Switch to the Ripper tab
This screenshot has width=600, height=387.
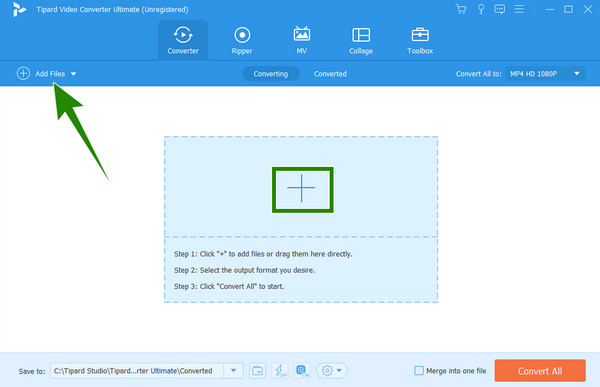242,41
